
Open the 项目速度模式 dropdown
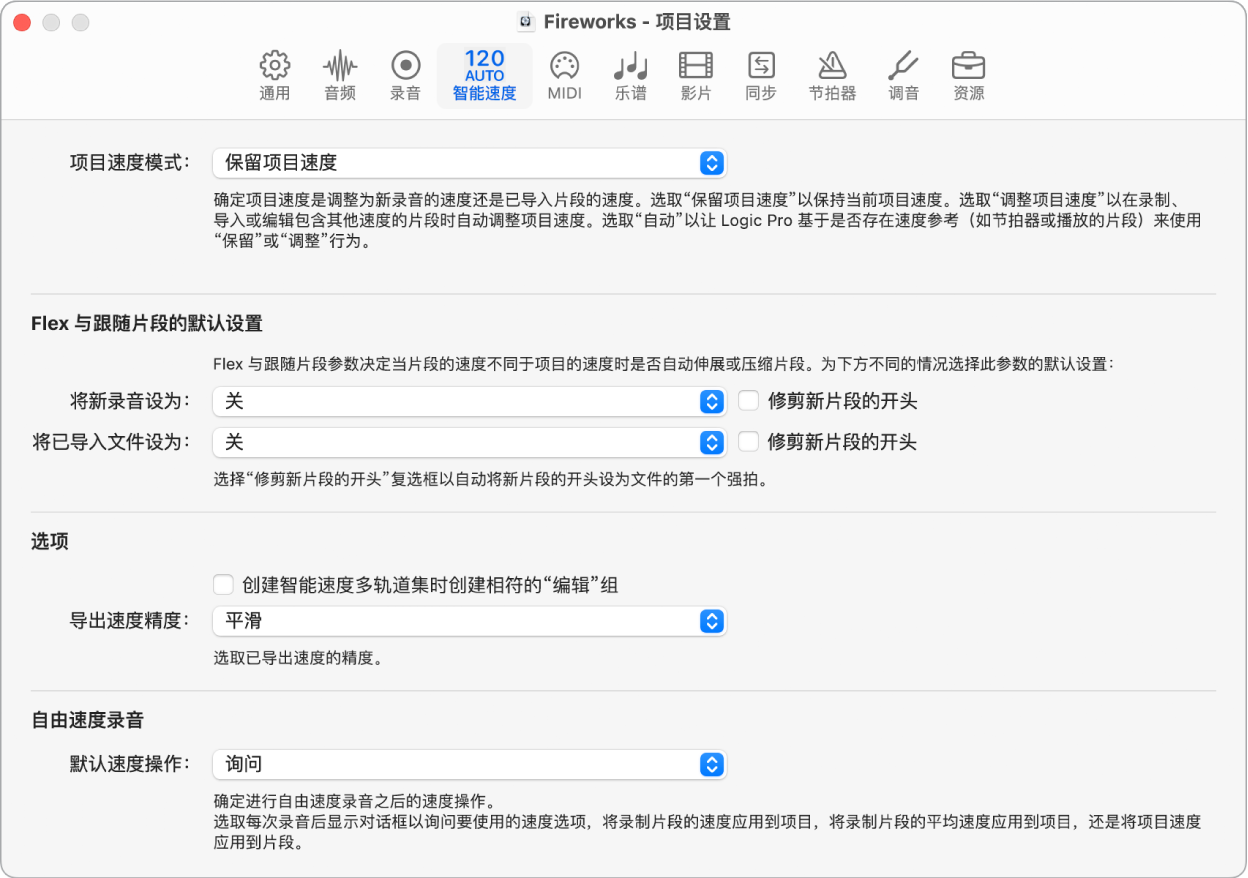pyautogui.click(x=469, y=163)
